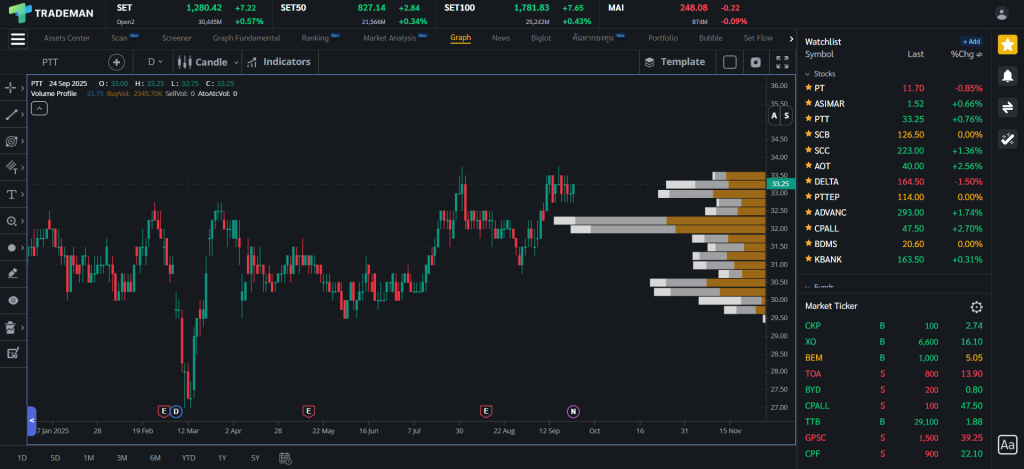The height and width of the screenshot is (469, 1024).
Task: Select the pitchfork pattern tool
Action: click(x=11, y=167)
